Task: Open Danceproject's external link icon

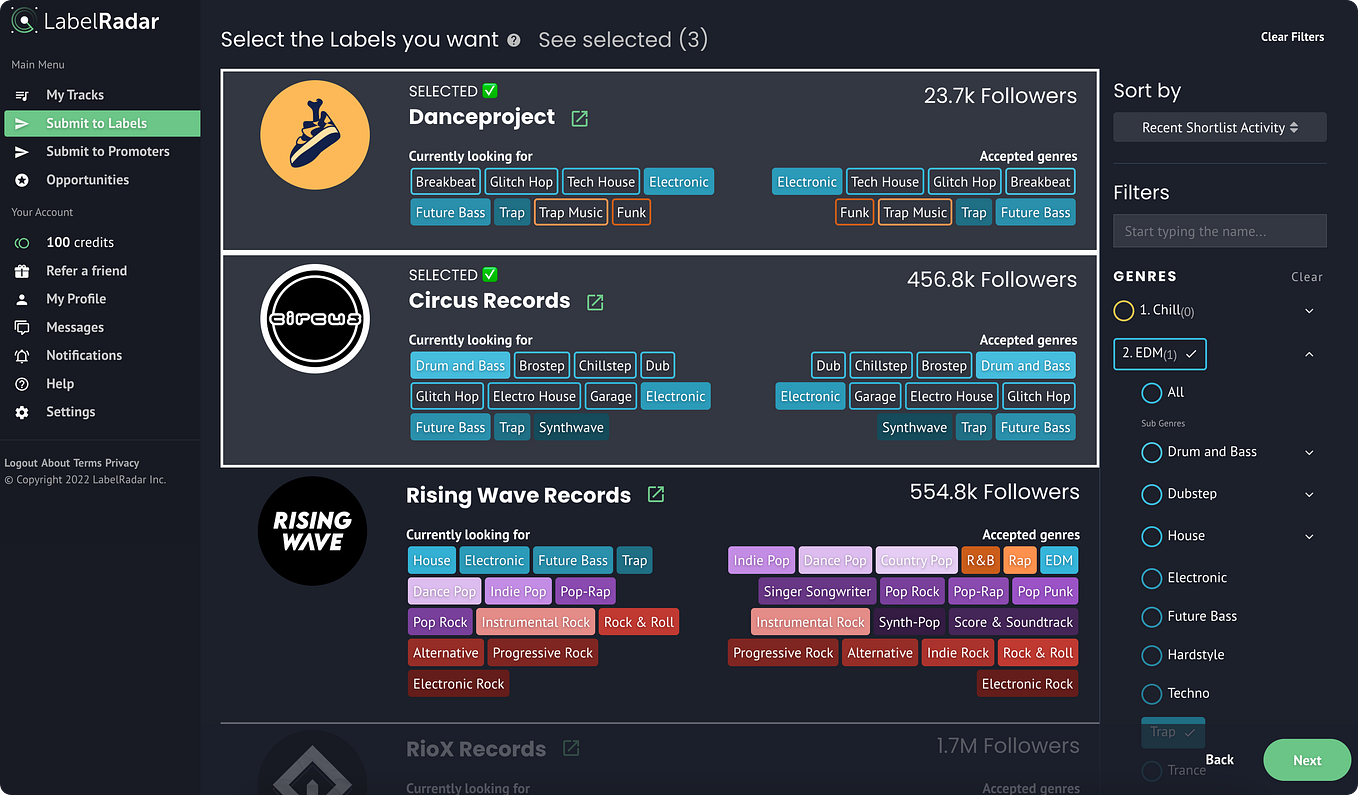Action: point(578,118)
